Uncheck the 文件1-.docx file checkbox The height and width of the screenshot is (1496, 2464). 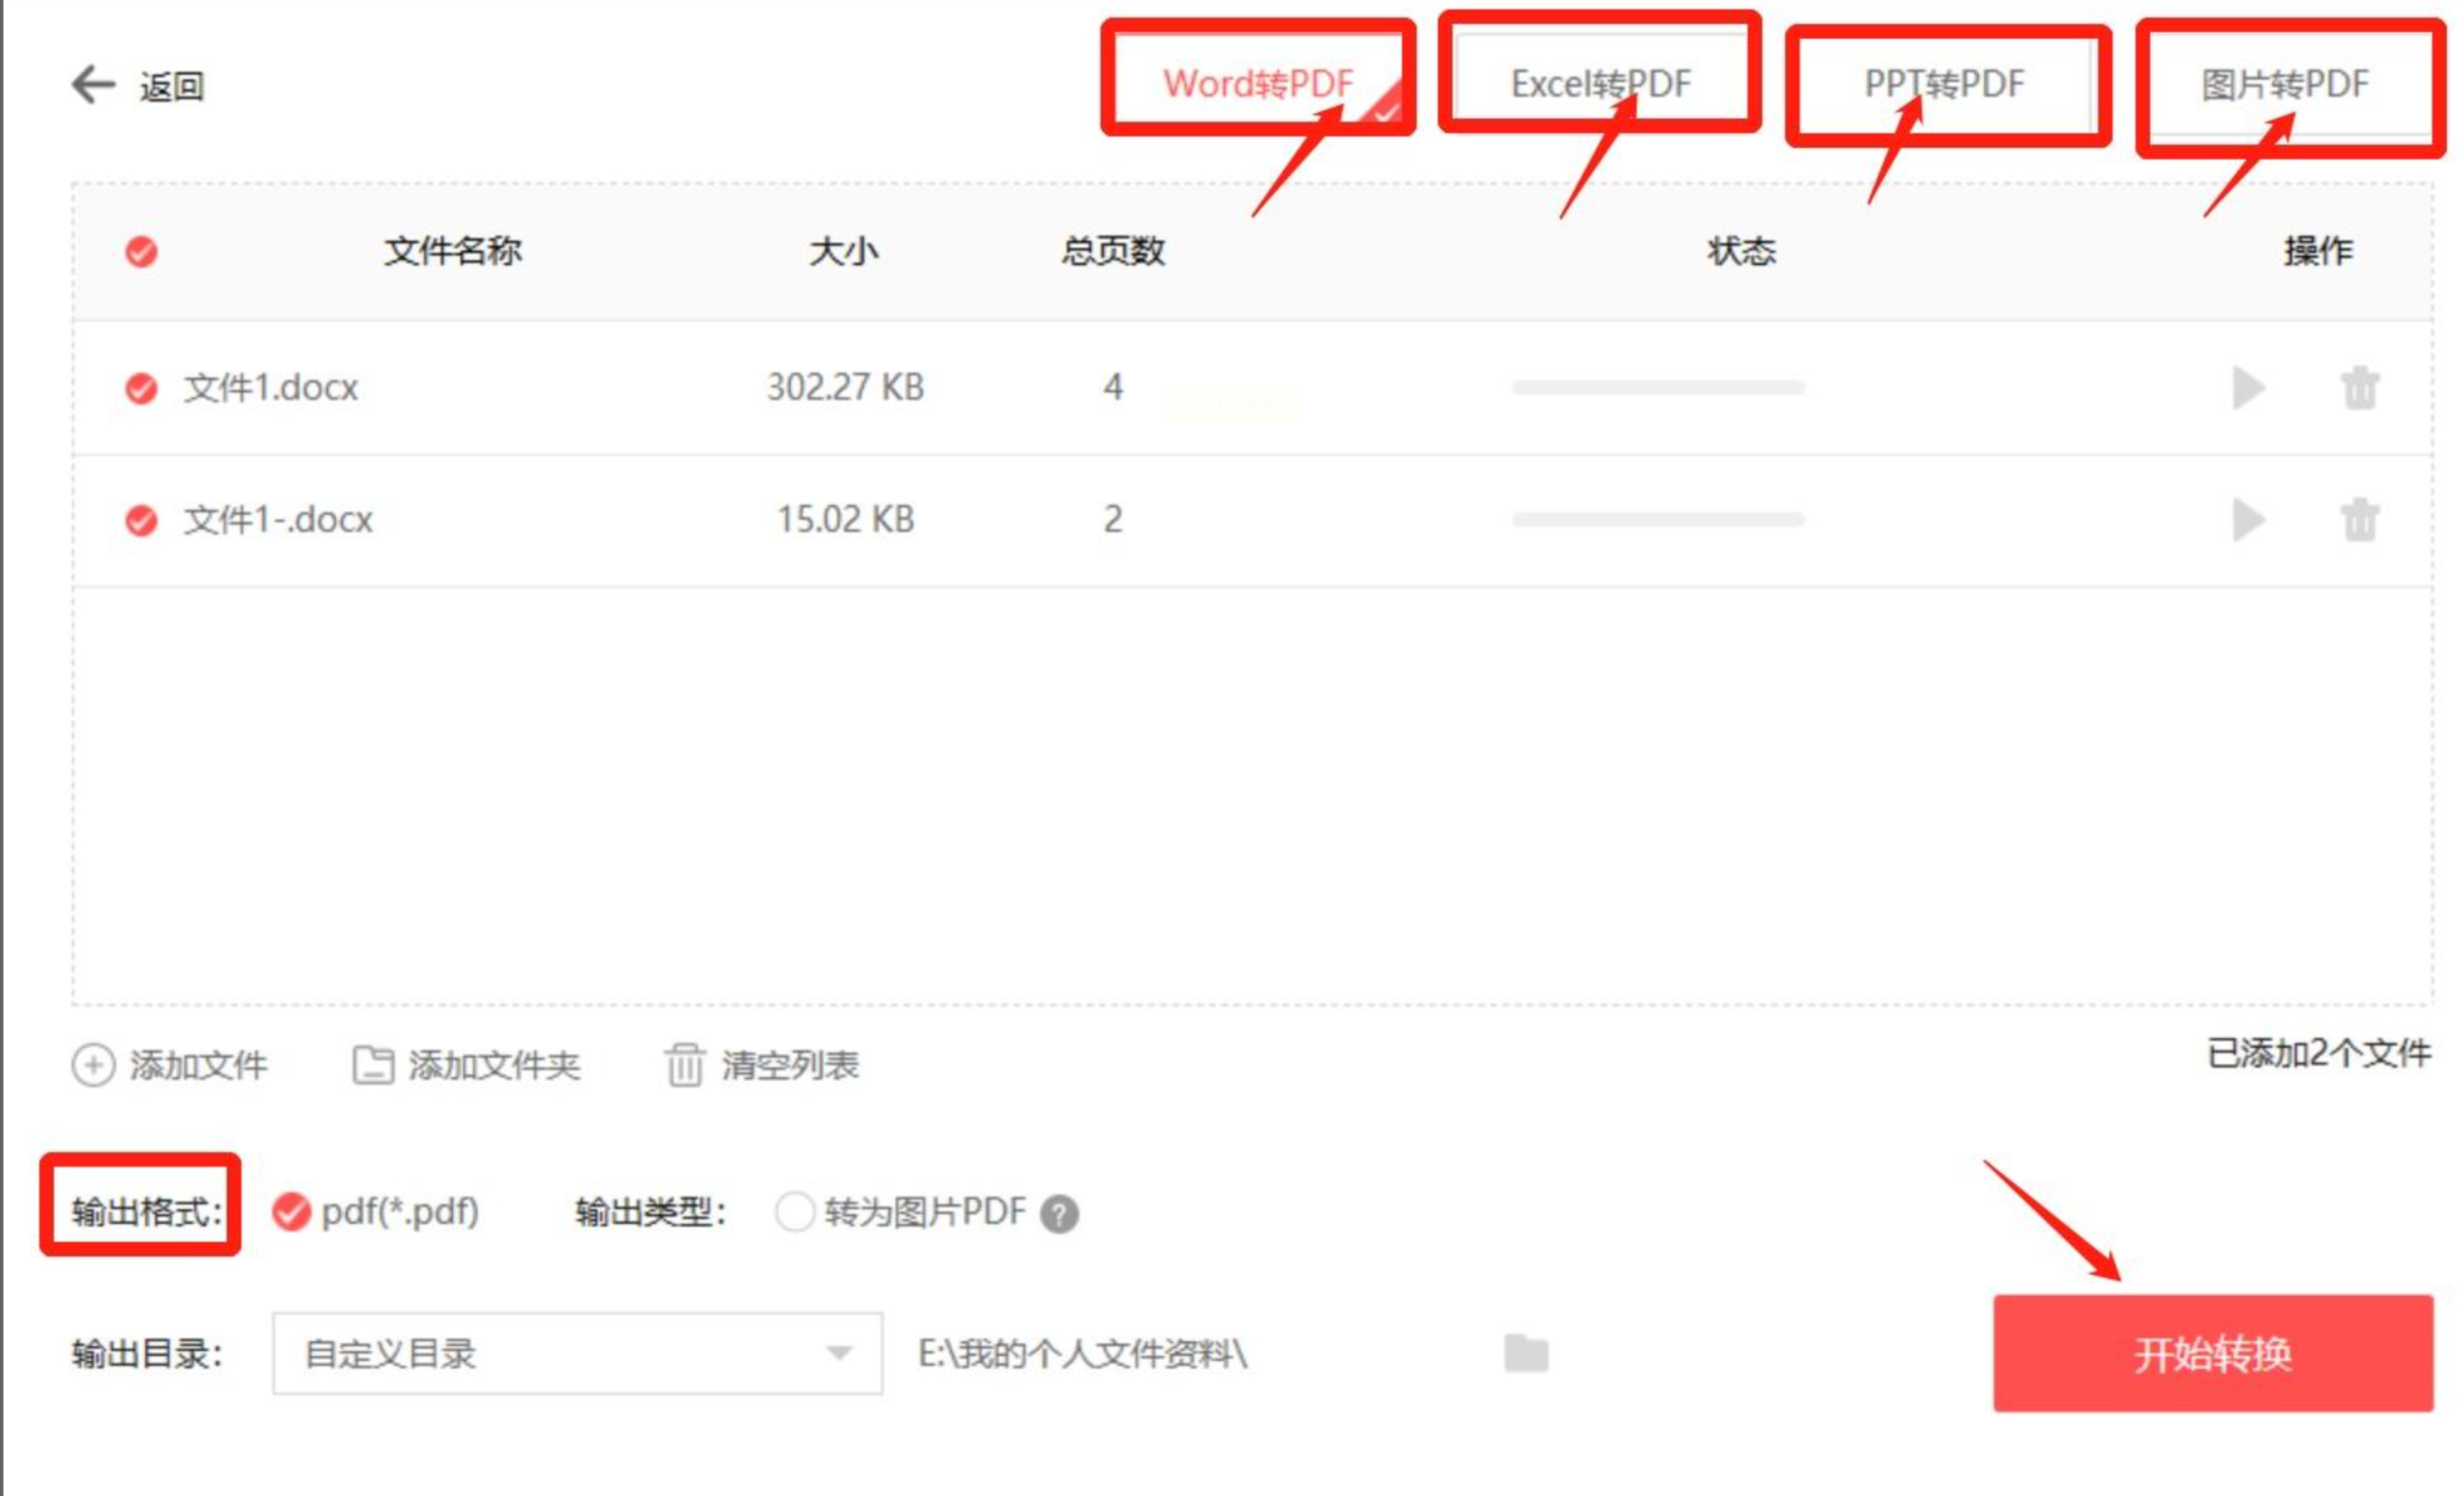coord(141,520)
